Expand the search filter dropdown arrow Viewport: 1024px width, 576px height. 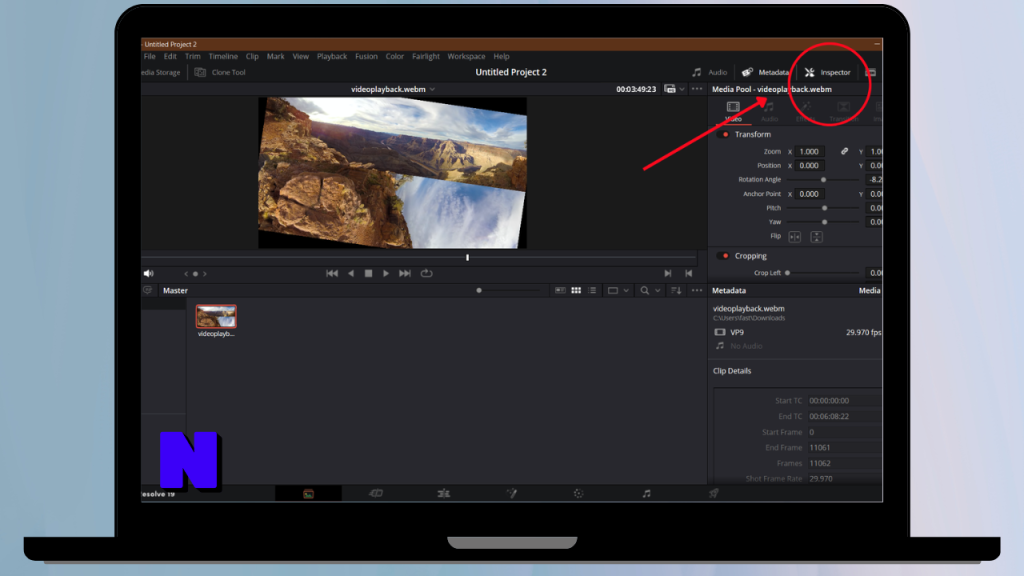[x=658, y=291]
